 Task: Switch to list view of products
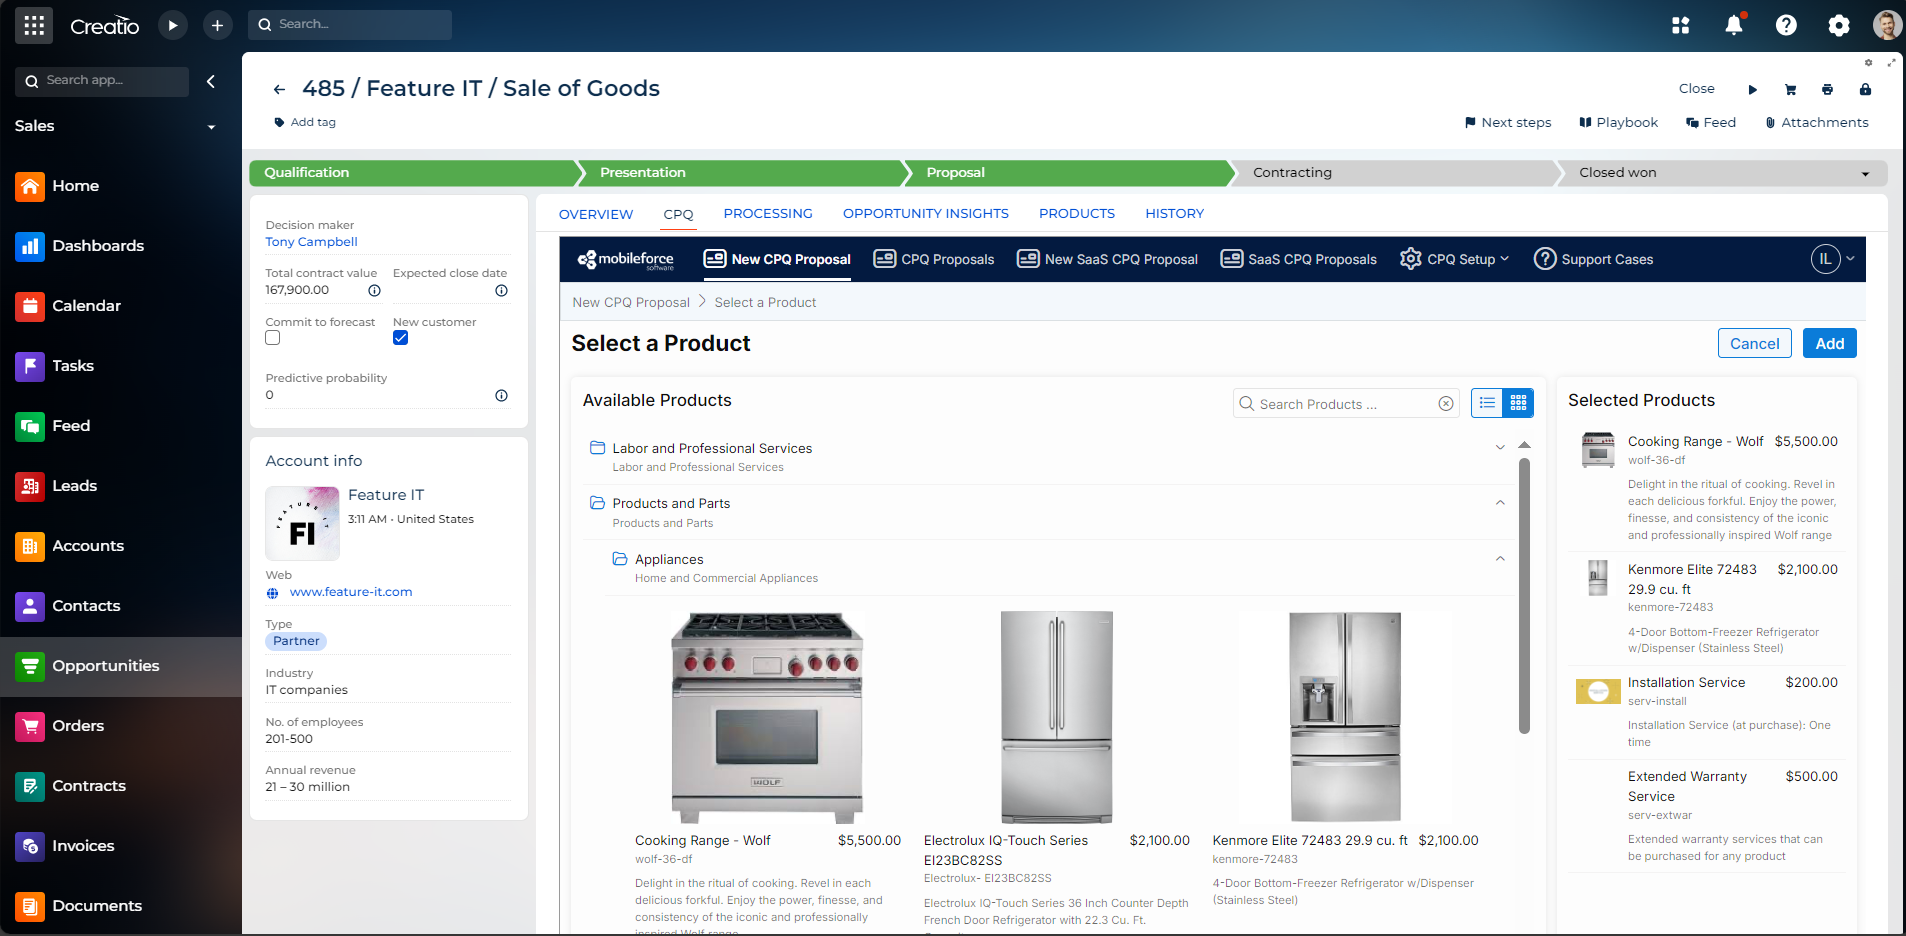(x=1488, y=403)
